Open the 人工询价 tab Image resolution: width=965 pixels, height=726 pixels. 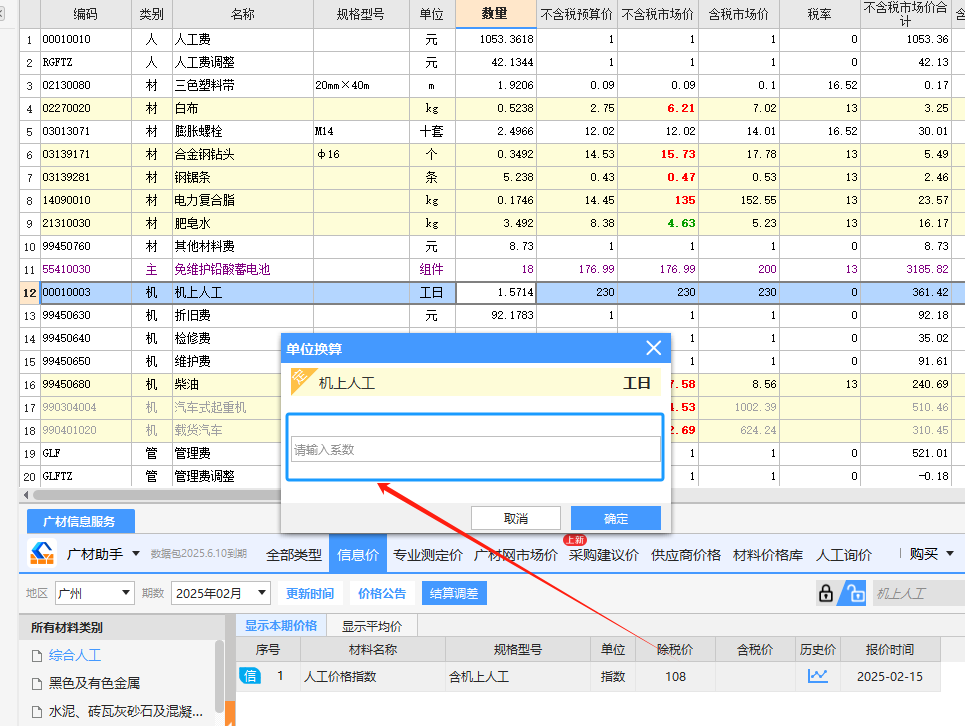coord(844,555)
